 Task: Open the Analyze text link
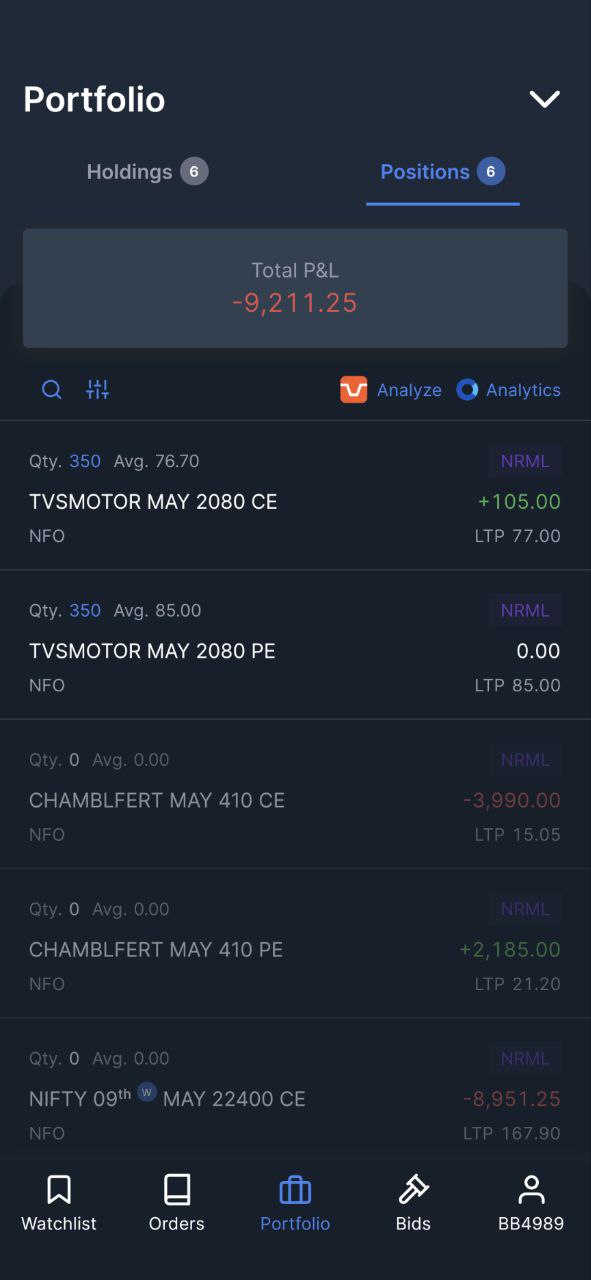pyautogui.click(x=409, y=390)
